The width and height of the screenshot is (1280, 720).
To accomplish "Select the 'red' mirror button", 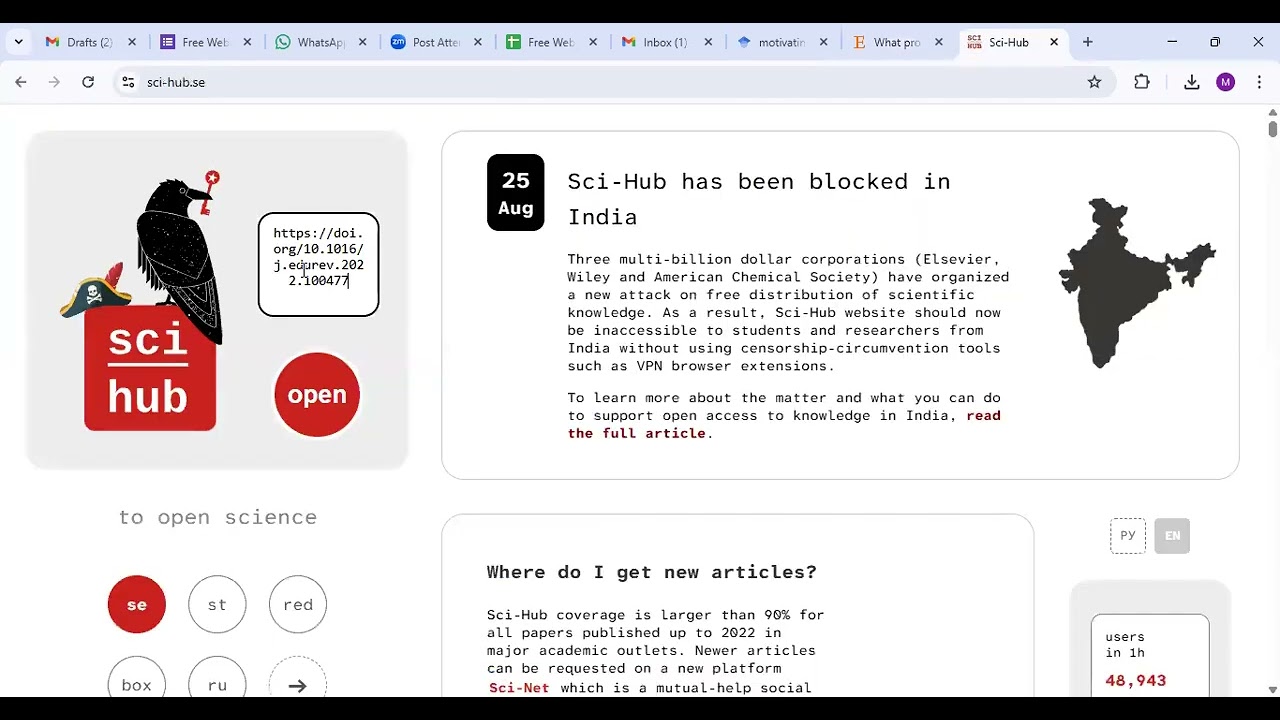I will click(x=298, y=604).
